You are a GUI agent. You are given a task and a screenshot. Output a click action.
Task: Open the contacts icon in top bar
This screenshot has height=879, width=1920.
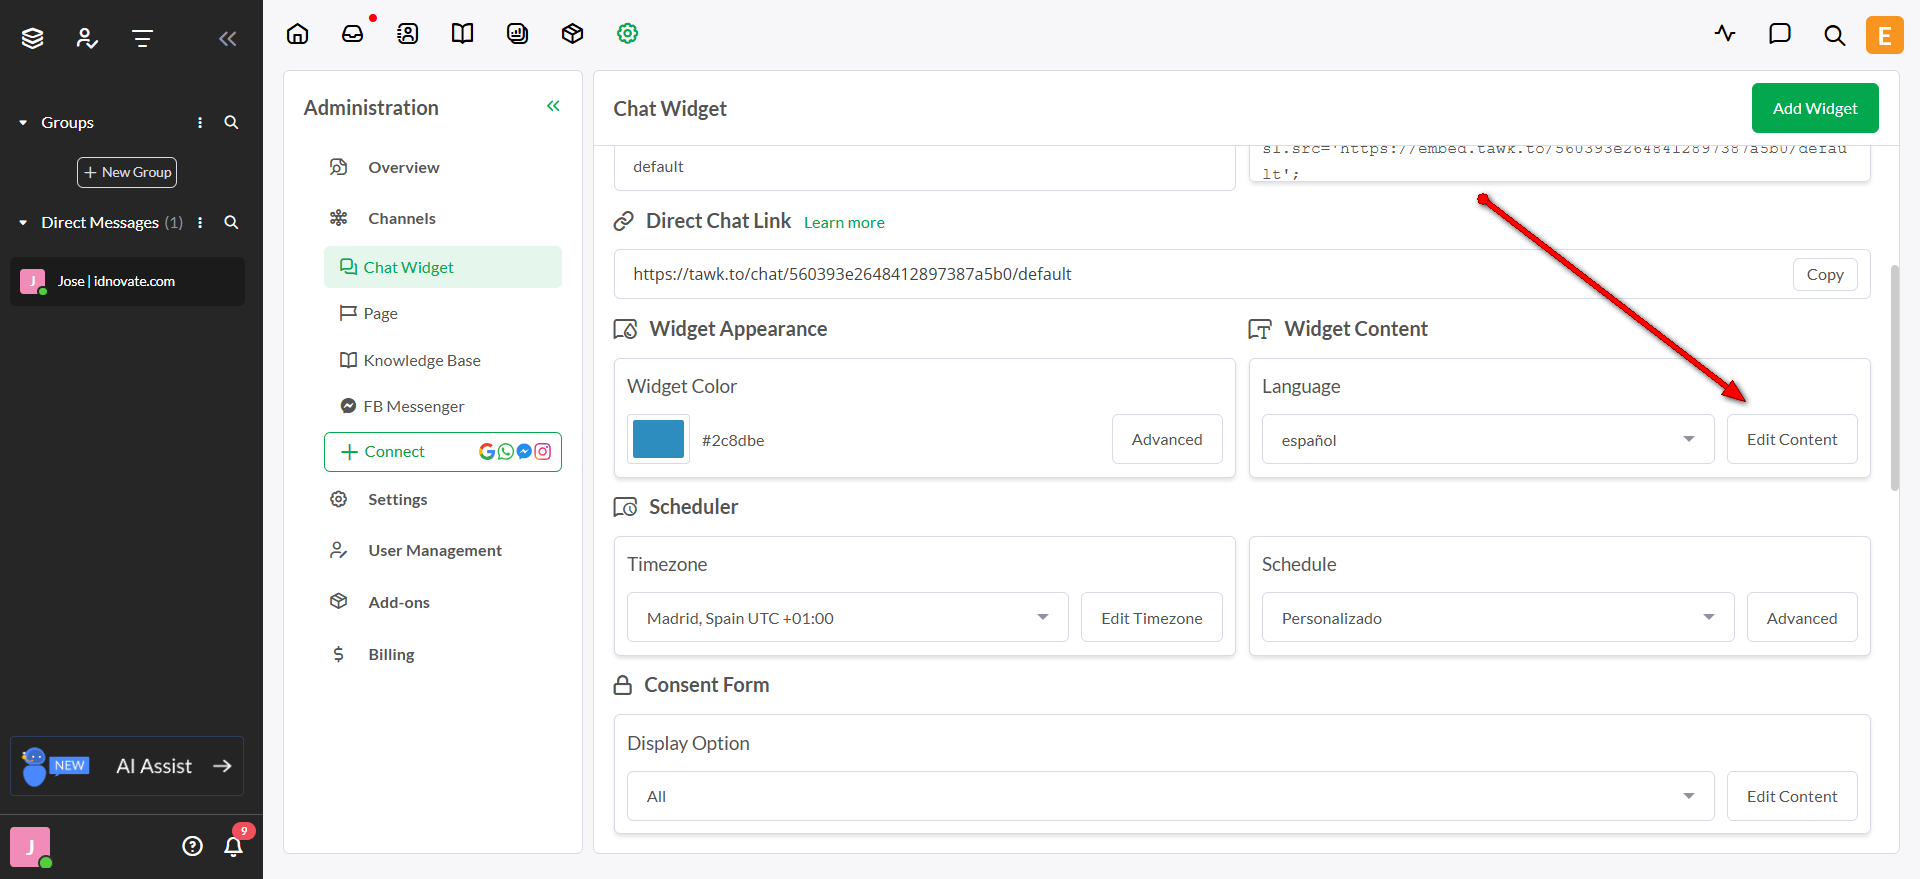[x=408, y=34]
